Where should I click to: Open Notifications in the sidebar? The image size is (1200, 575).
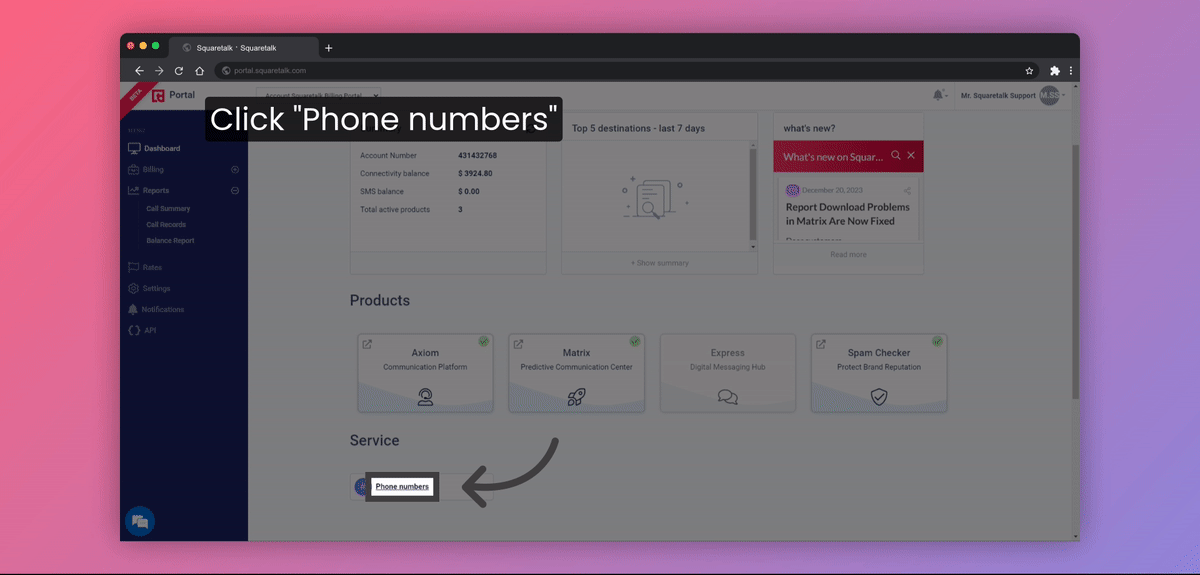click(163, 309)
